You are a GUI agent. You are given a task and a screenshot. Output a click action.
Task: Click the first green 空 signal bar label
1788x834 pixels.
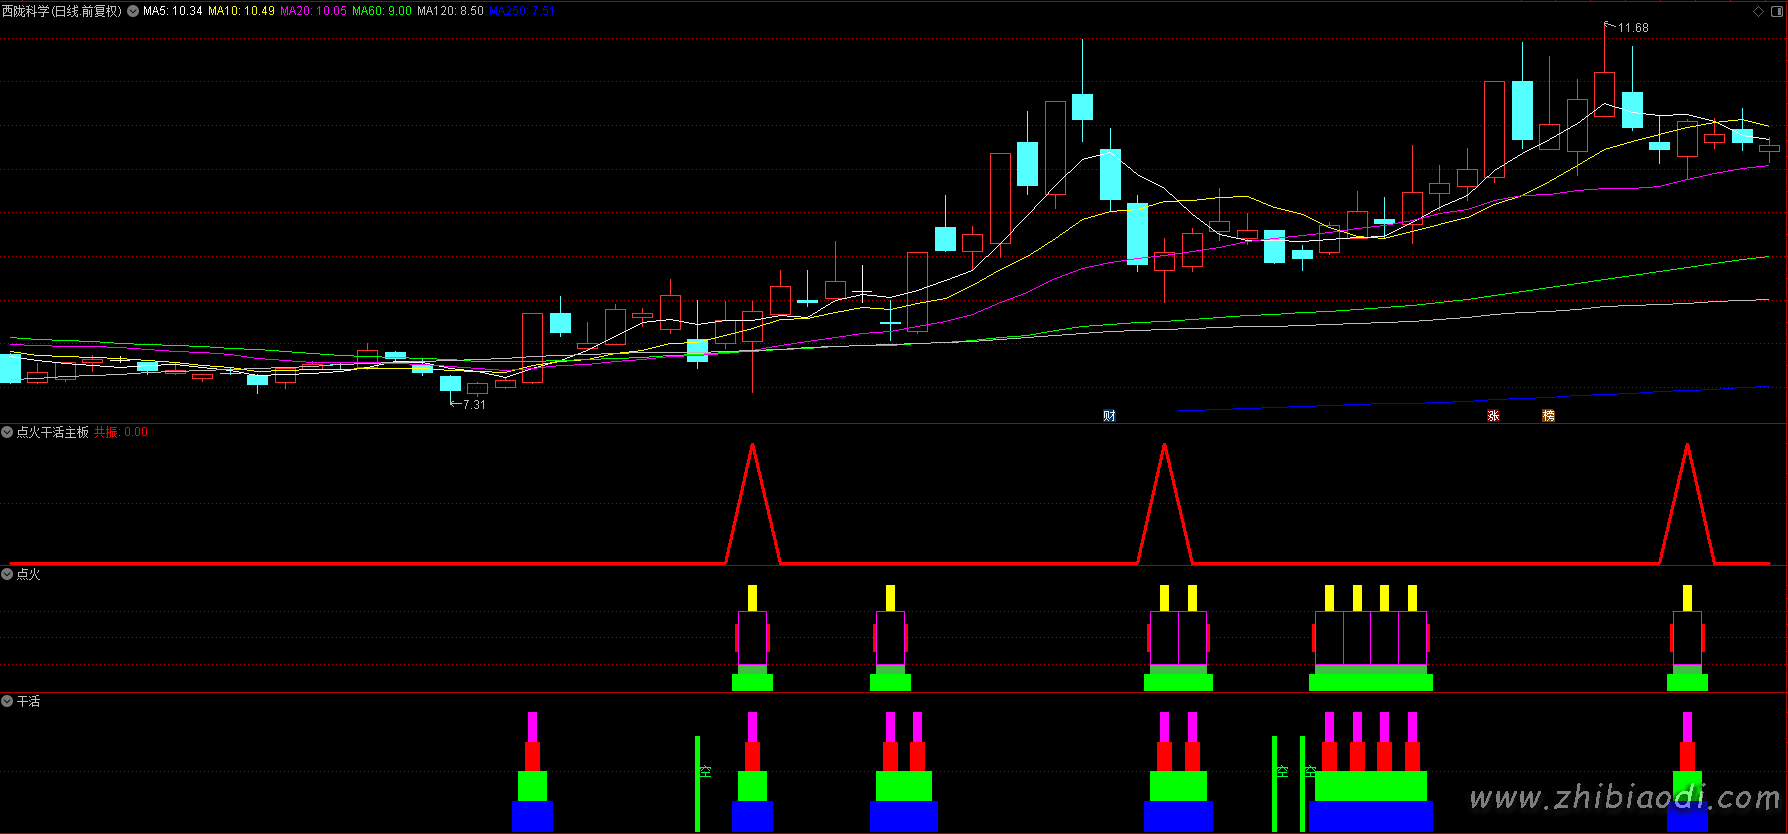pos(705,771)
